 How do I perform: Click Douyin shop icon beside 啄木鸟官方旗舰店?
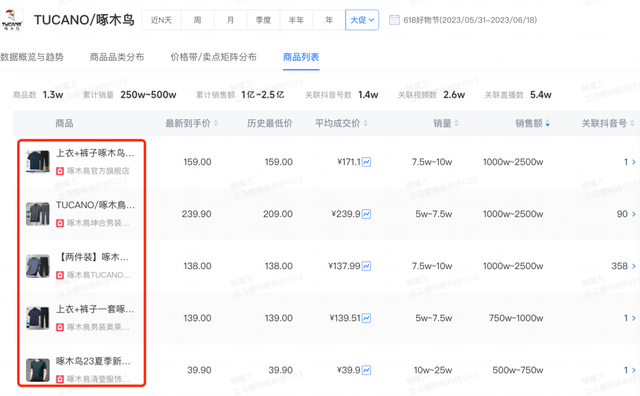60,171
